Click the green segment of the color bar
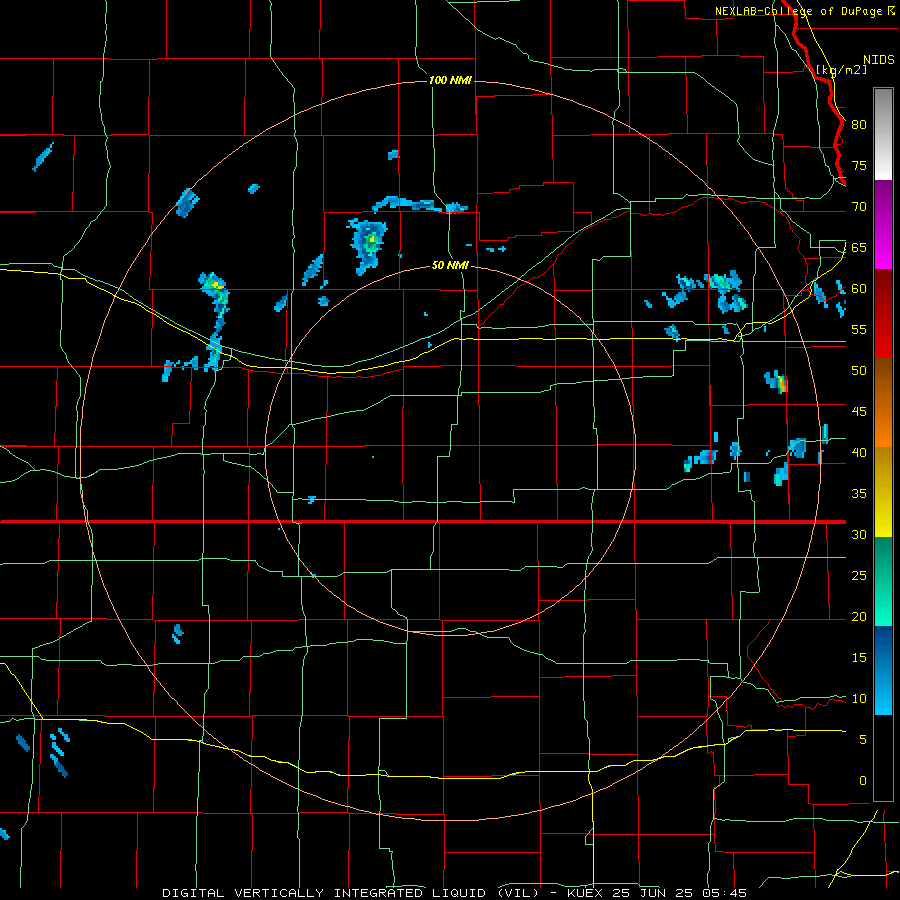 pyautogui.click(x=883, y=581)
